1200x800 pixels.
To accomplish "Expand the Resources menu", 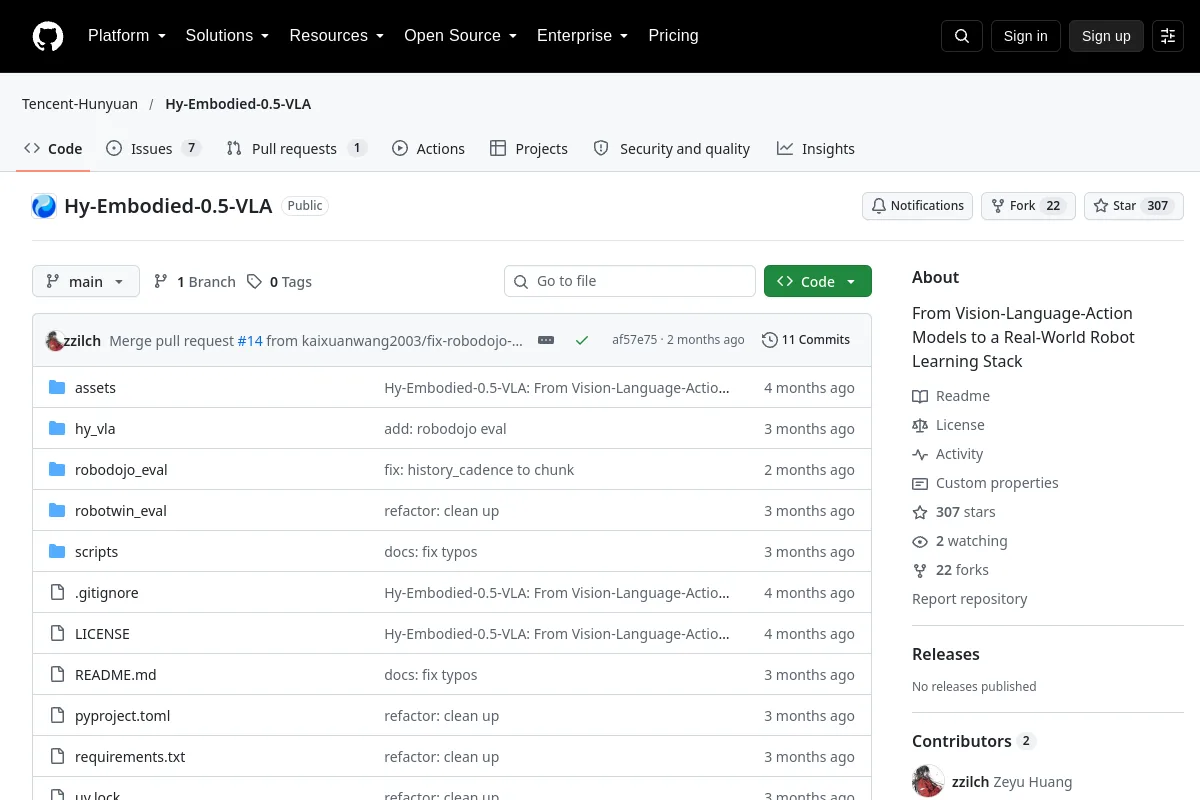I will tap(337, 36).
